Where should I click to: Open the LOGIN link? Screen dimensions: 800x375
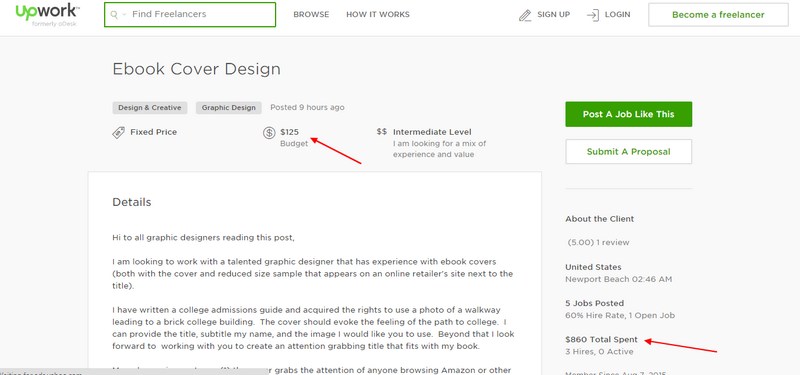point(617,14)
